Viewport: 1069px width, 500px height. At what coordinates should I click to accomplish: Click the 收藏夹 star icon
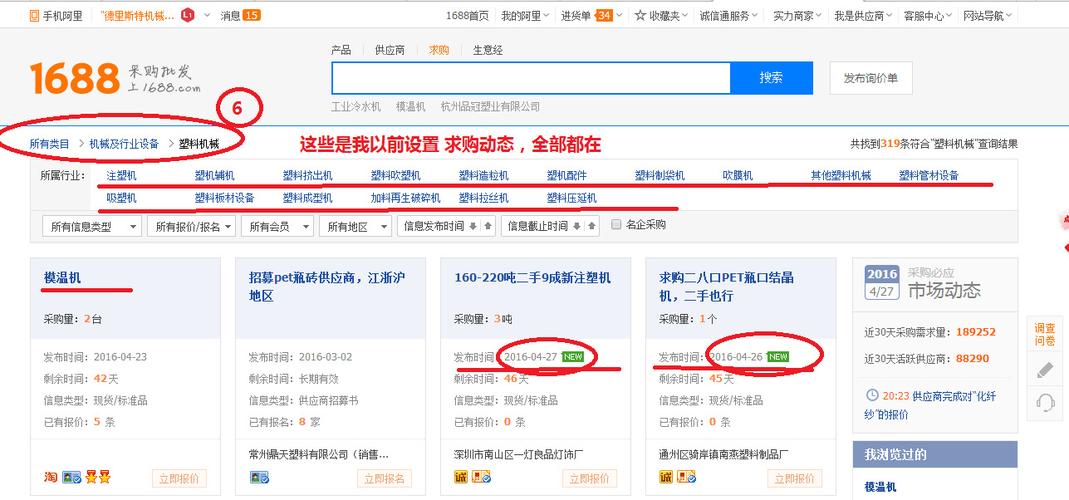coord(639,15)
